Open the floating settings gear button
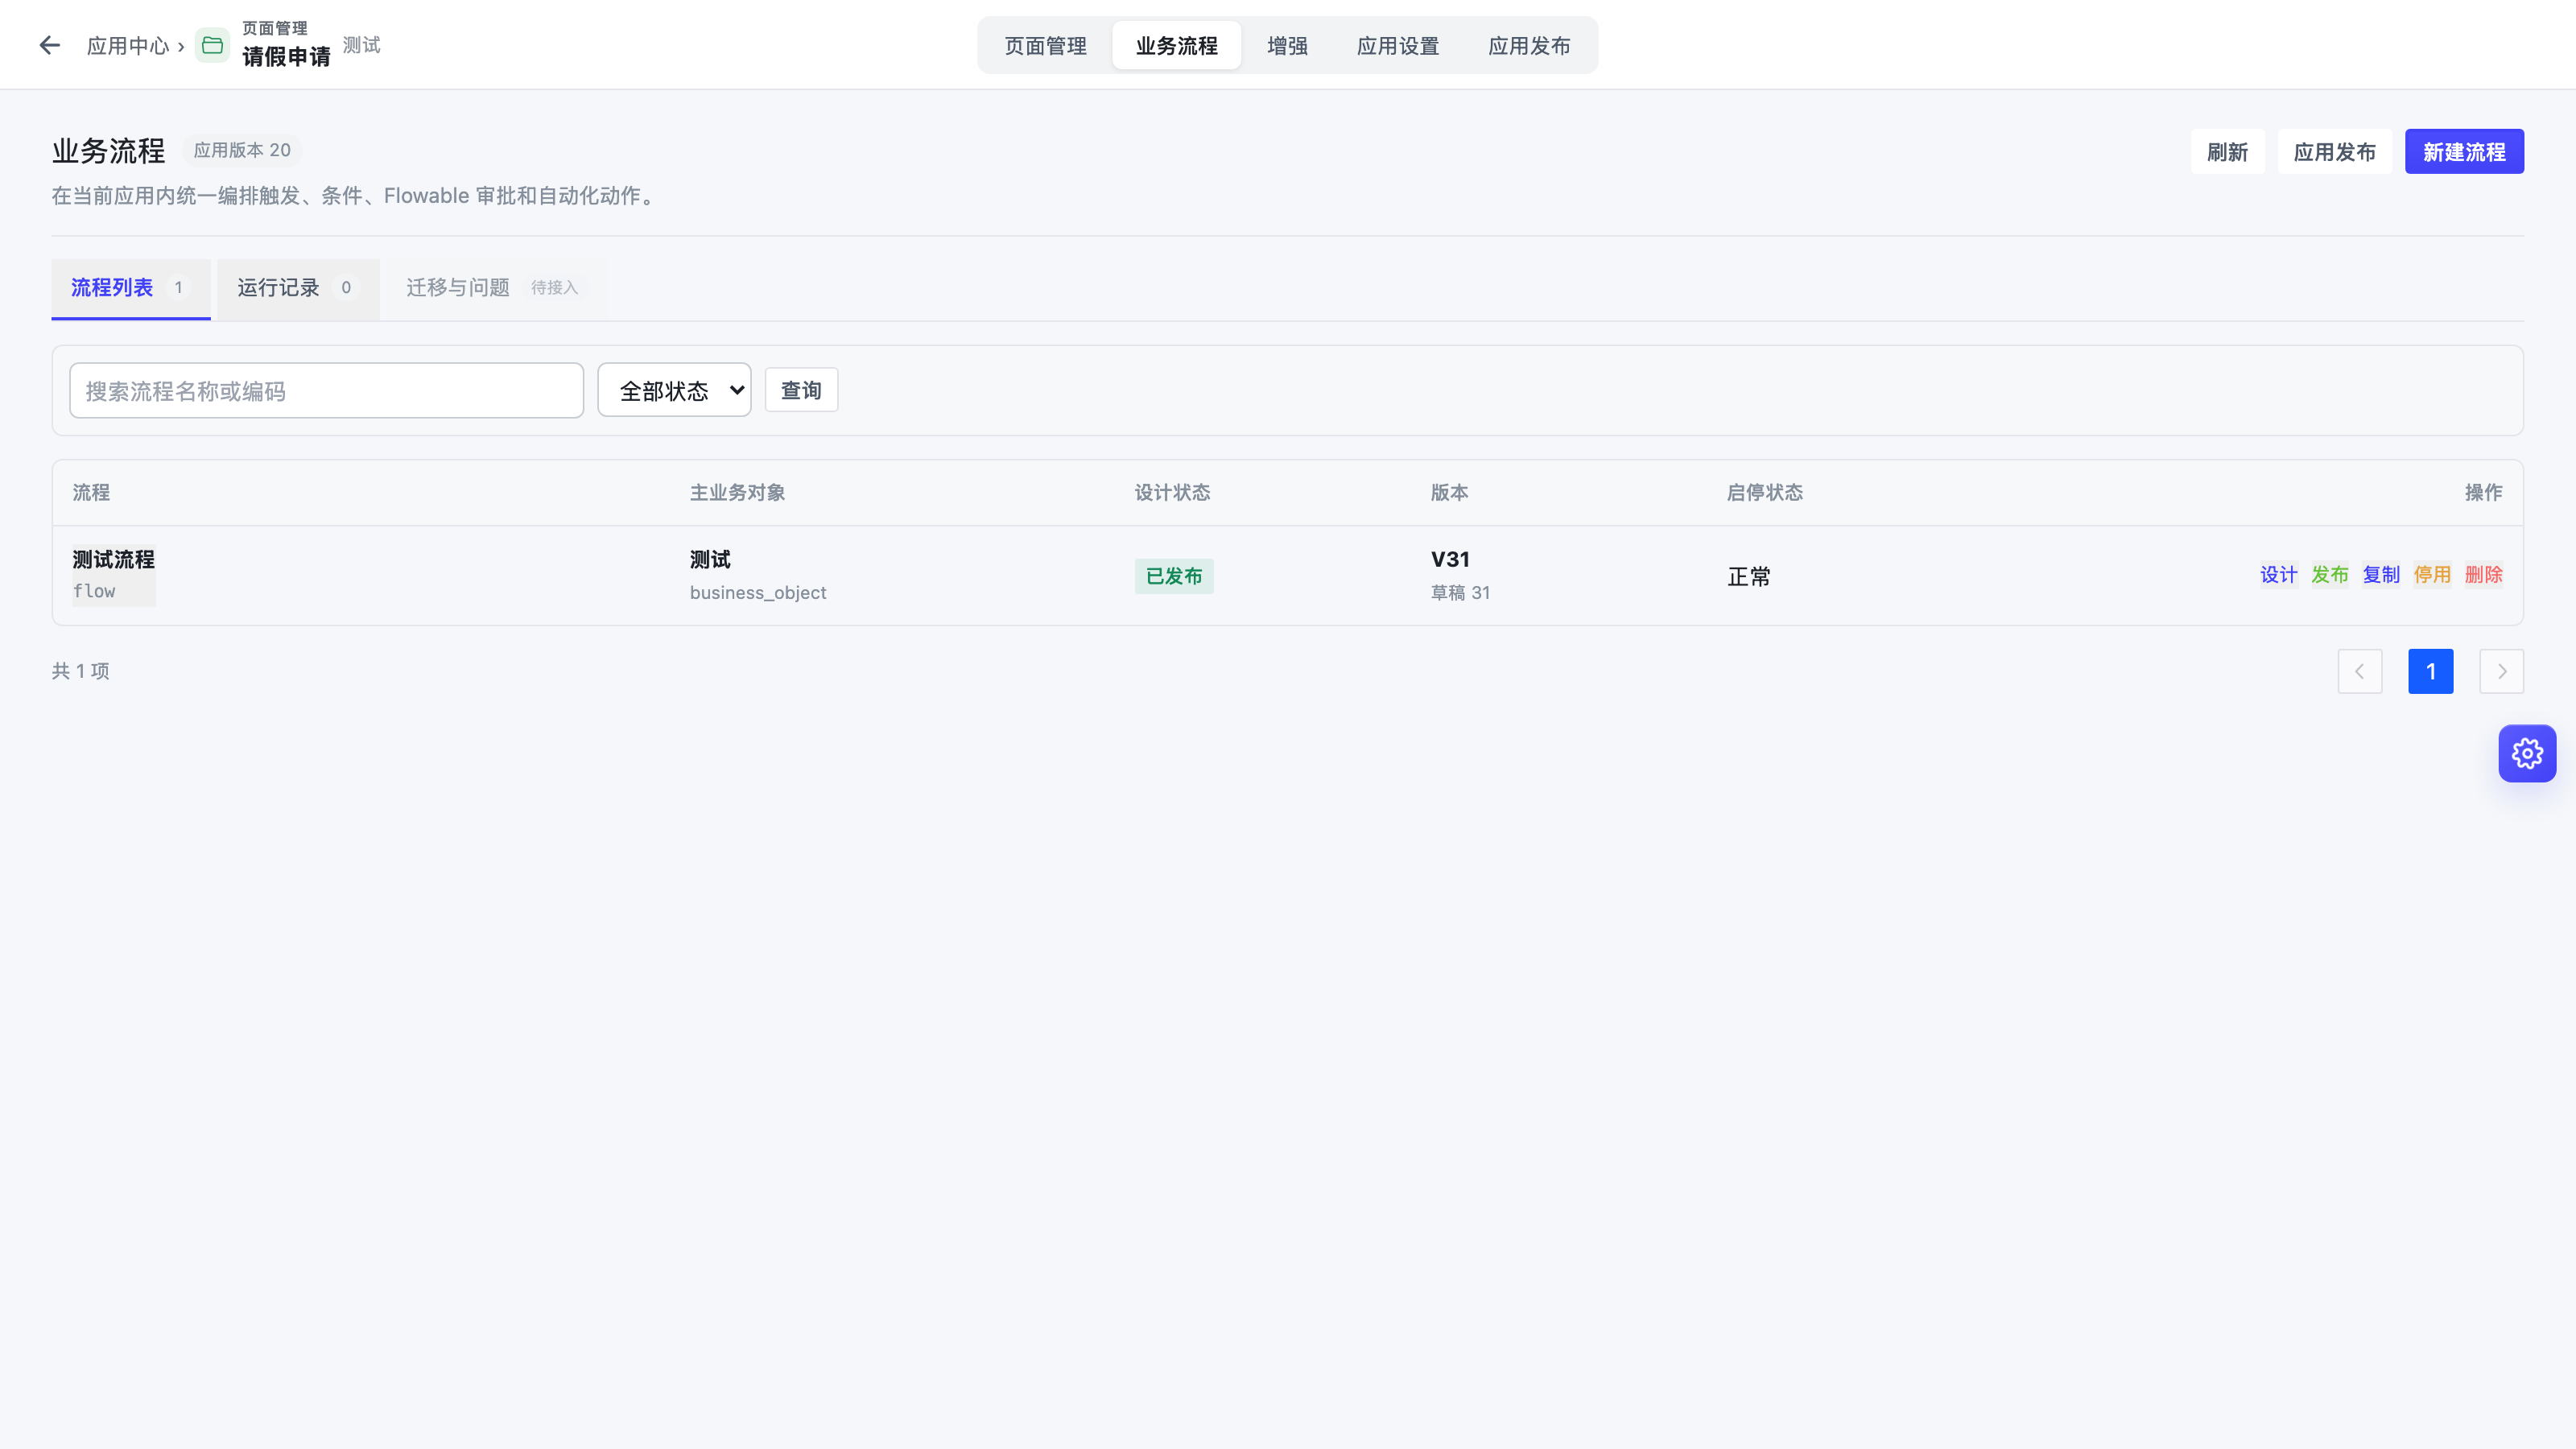 tap(2527, 753)
